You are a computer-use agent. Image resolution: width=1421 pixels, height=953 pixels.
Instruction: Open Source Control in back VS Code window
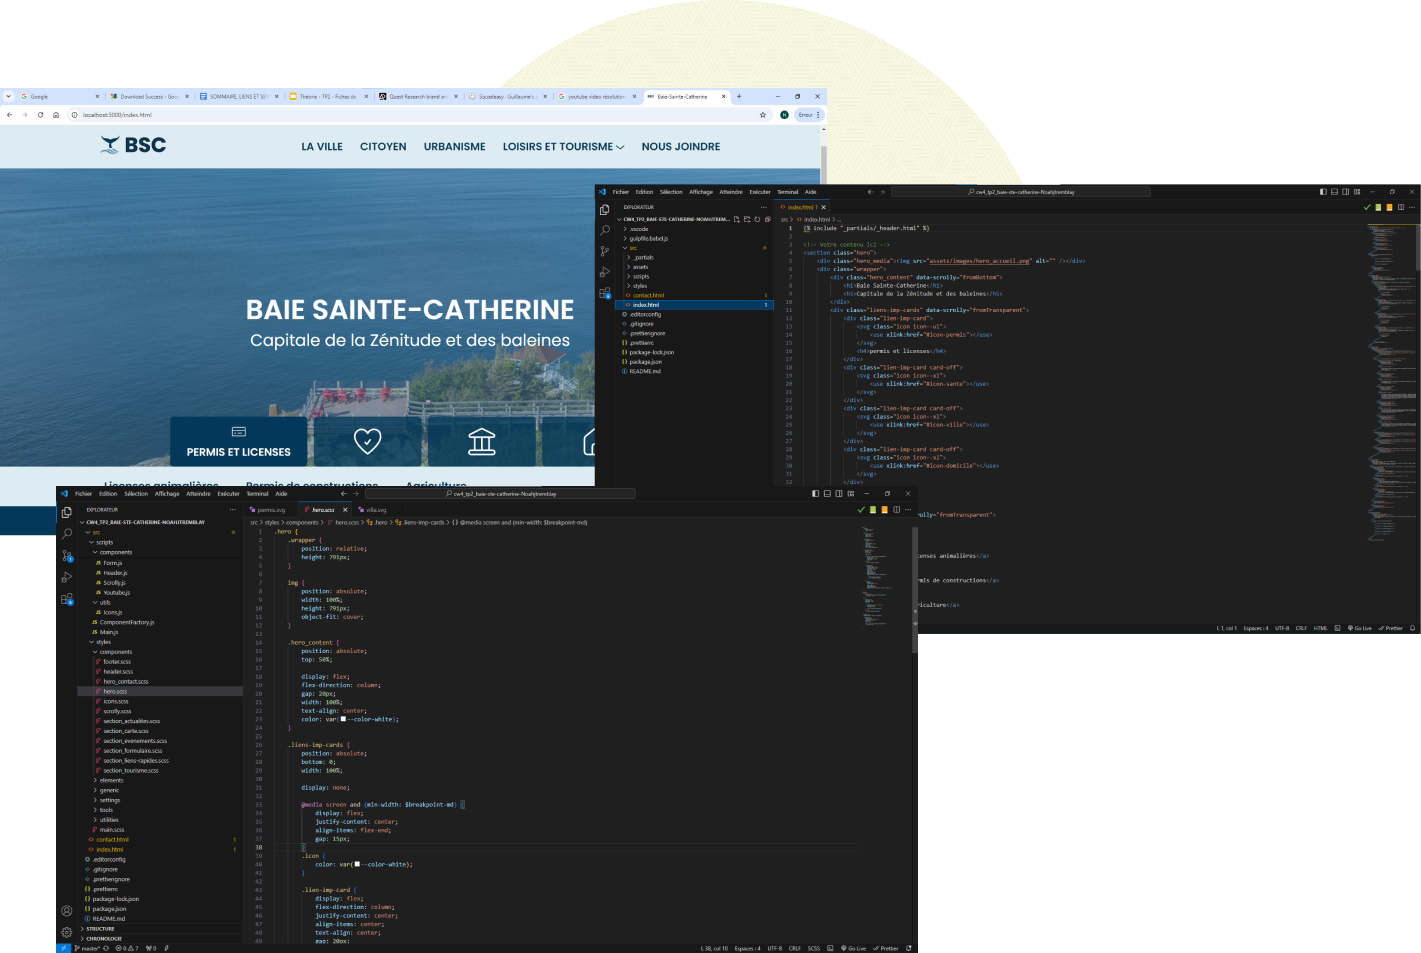604,251
